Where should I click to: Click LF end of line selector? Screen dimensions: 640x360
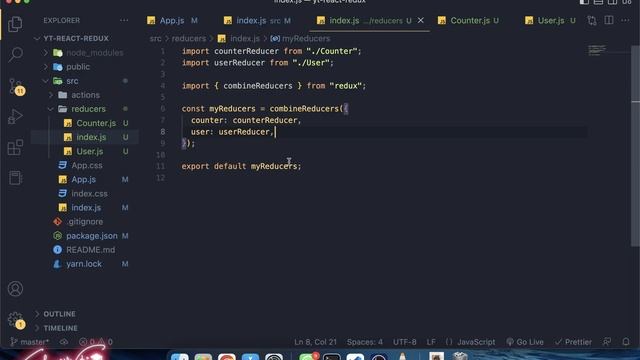pyautogui.click(x=431, y=342)
